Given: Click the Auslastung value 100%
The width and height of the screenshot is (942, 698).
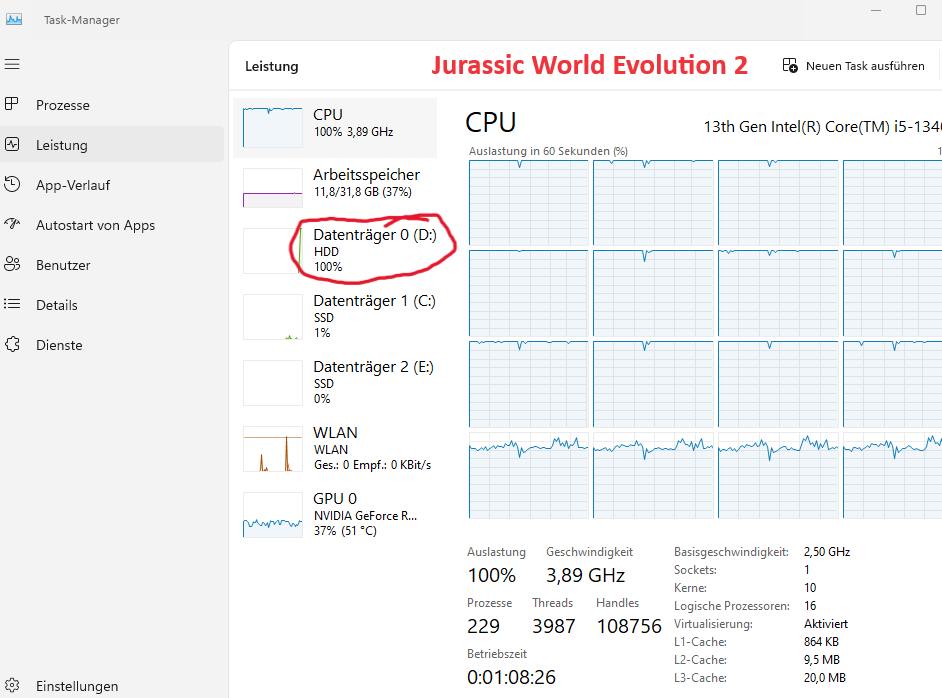Looking at the screenshot, I should pos(491,575).
